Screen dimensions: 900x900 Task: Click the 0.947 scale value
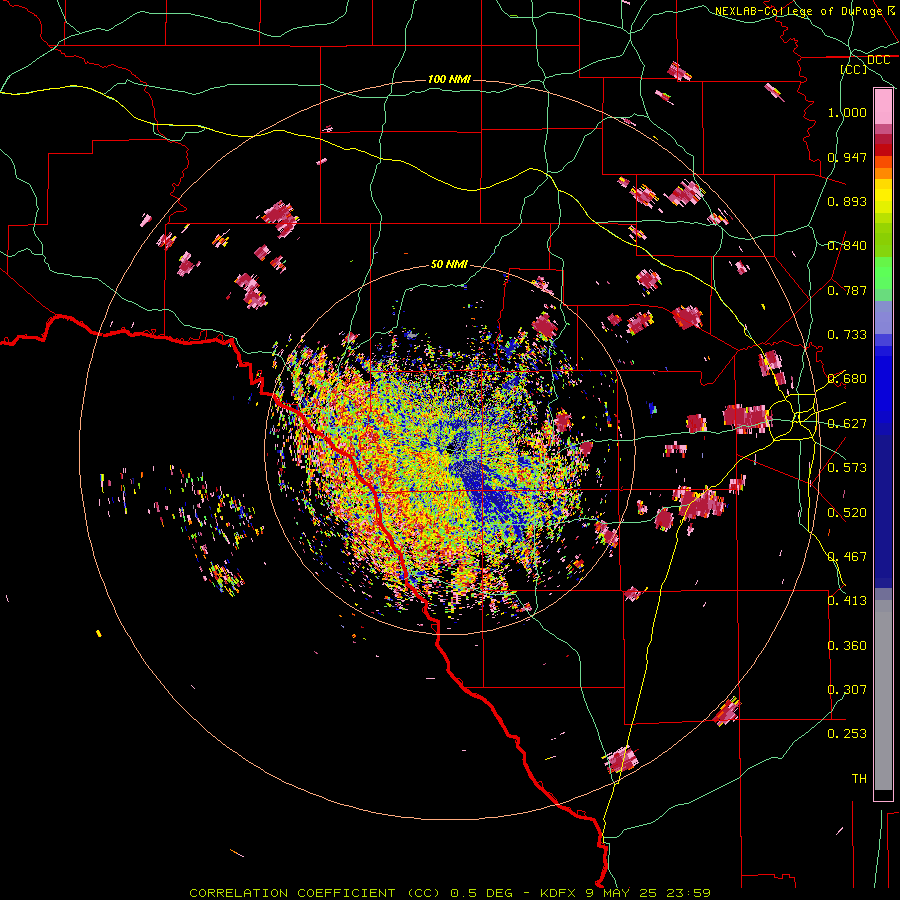(x=847, y=157)
